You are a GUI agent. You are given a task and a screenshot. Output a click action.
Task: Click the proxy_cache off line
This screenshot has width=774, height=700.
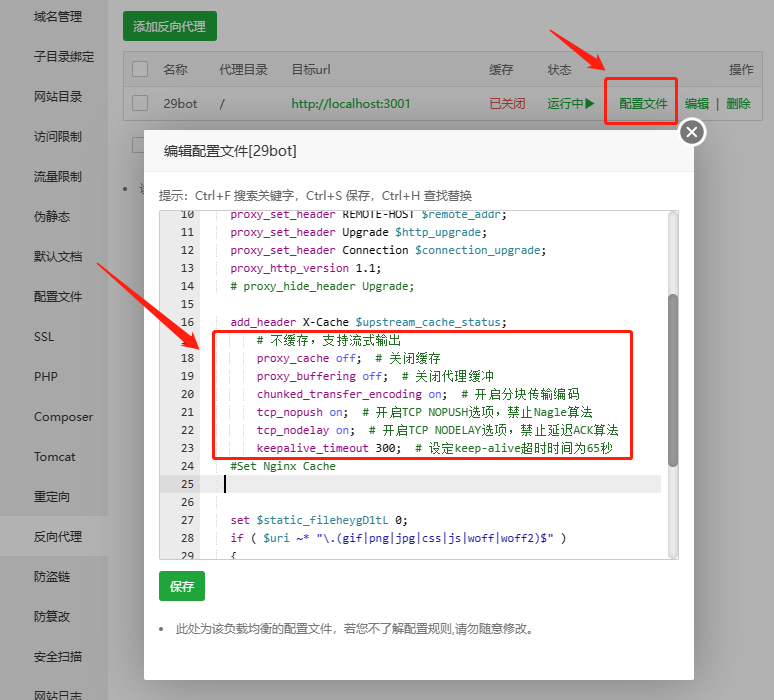click(x=348, y=358)
